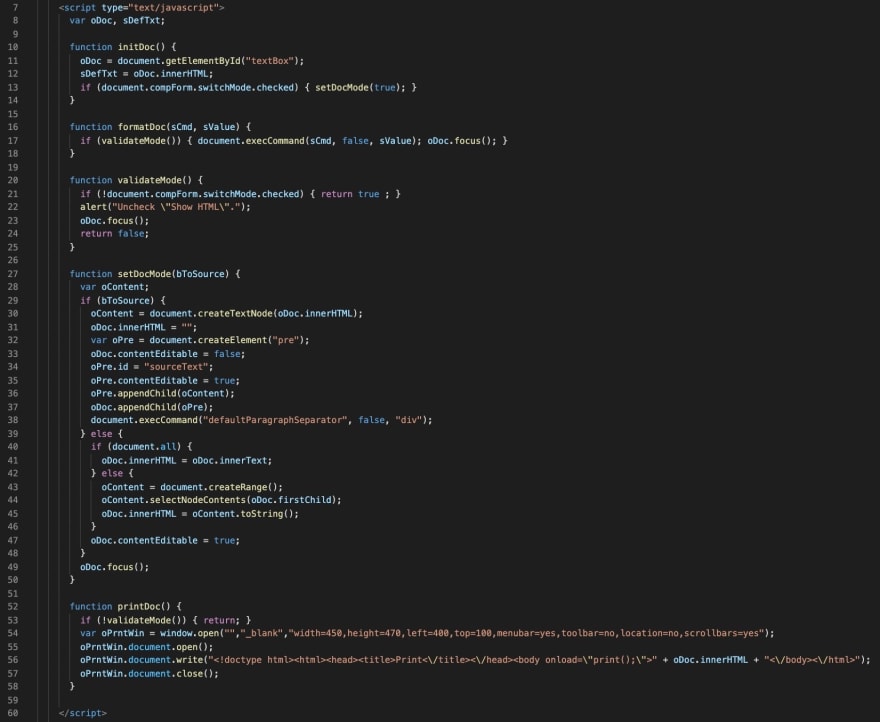The height and width of the screenshot is (722, 880).
Task: Click 'if (!validateMode()) { return; }' line
Action: (x=166, y=620)
